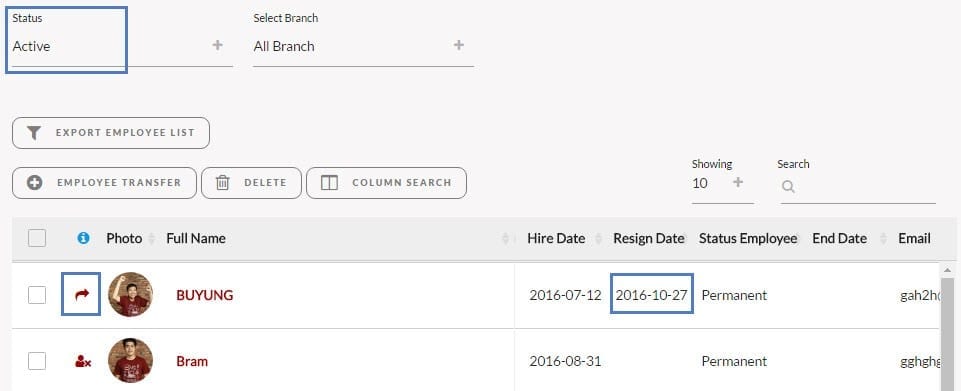The width and height of the screenshot is (961, 391).
Task: Expand the Select Branch dropdown plus sign
Action: pos(458,45)
